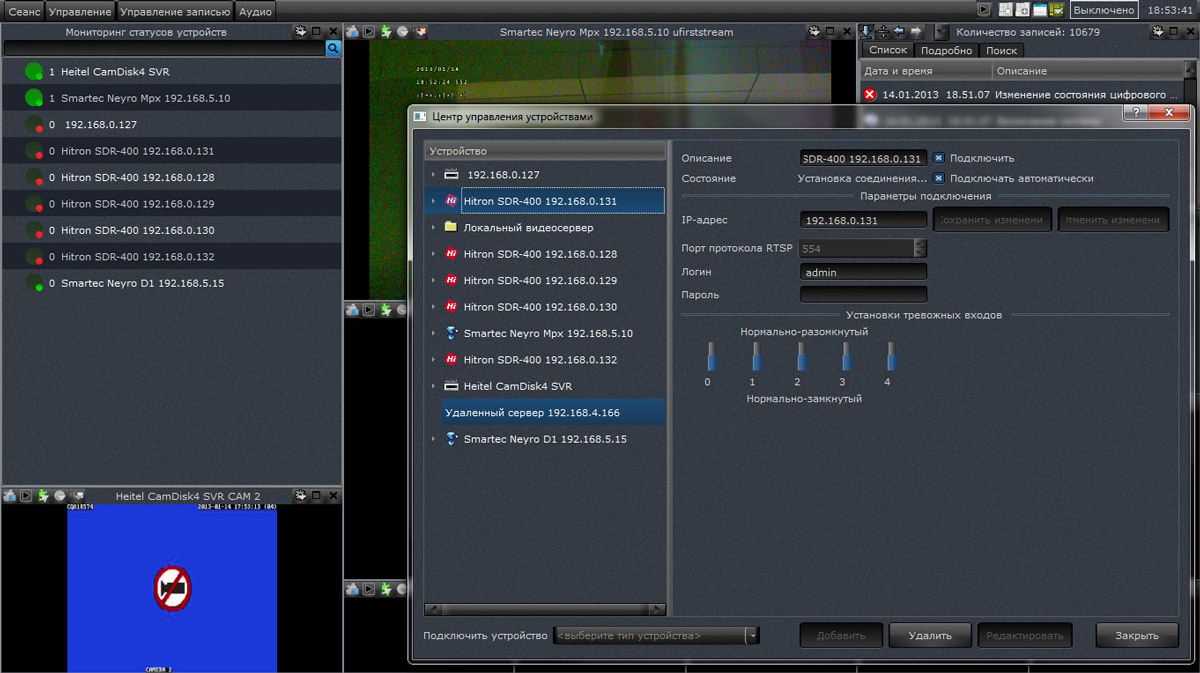Click the split divider icon in event log toolbar
The image size is (1200, 673).
pos(883,32)
